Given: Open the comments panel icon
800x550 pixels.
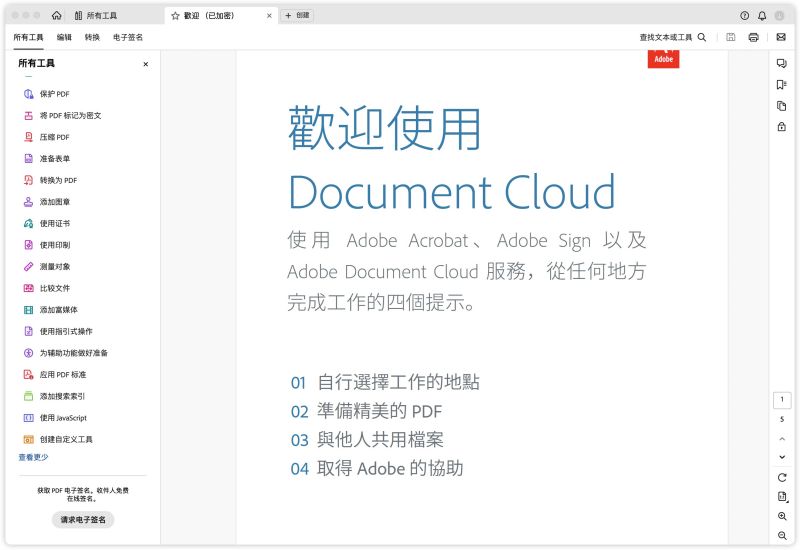Looking at the screenshot, I should click(782, 63).
